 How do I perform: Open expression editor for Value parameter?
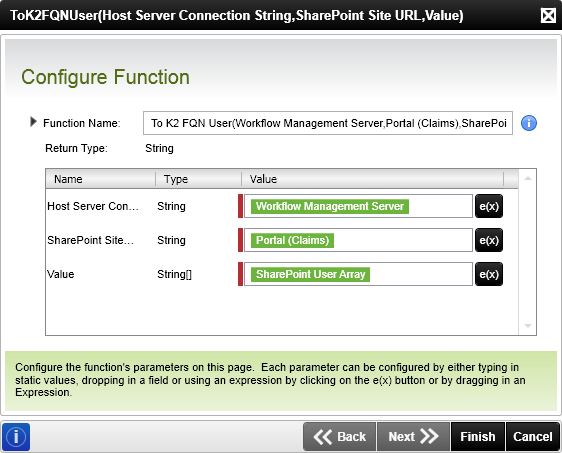489,274
